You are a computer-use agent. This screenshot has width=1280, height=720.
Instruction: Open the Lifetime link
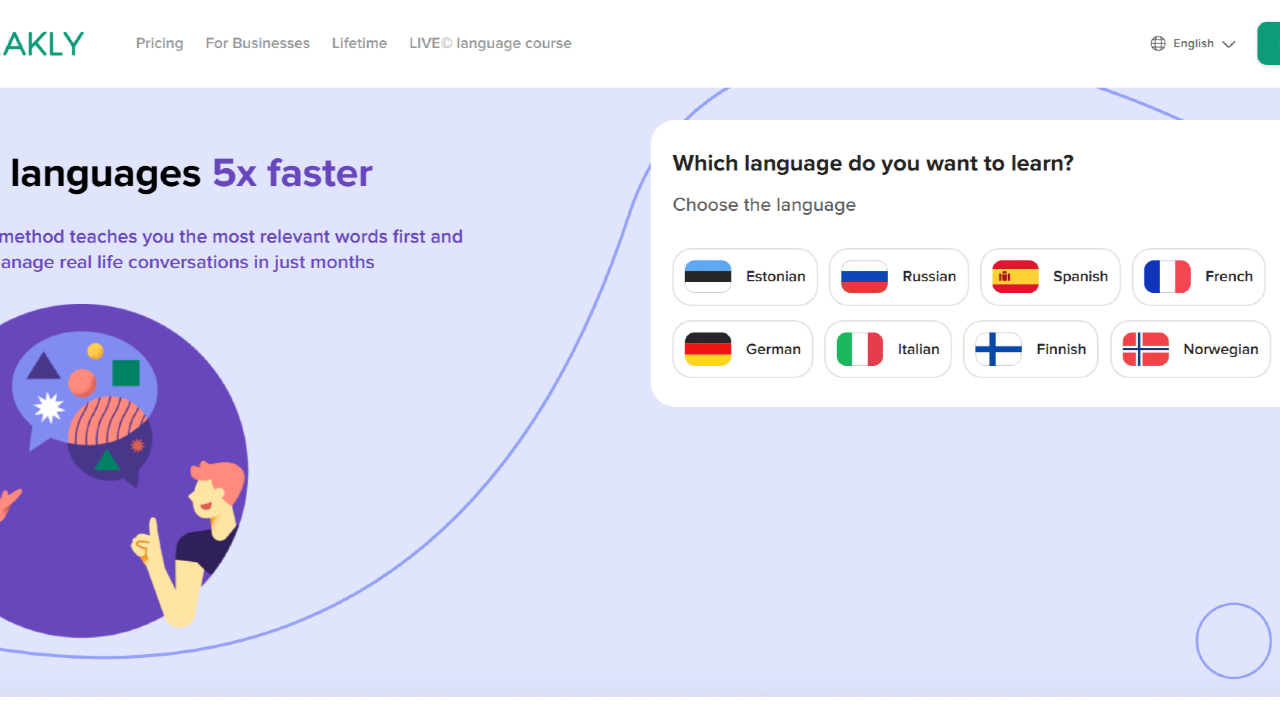(x=359, y=43)
